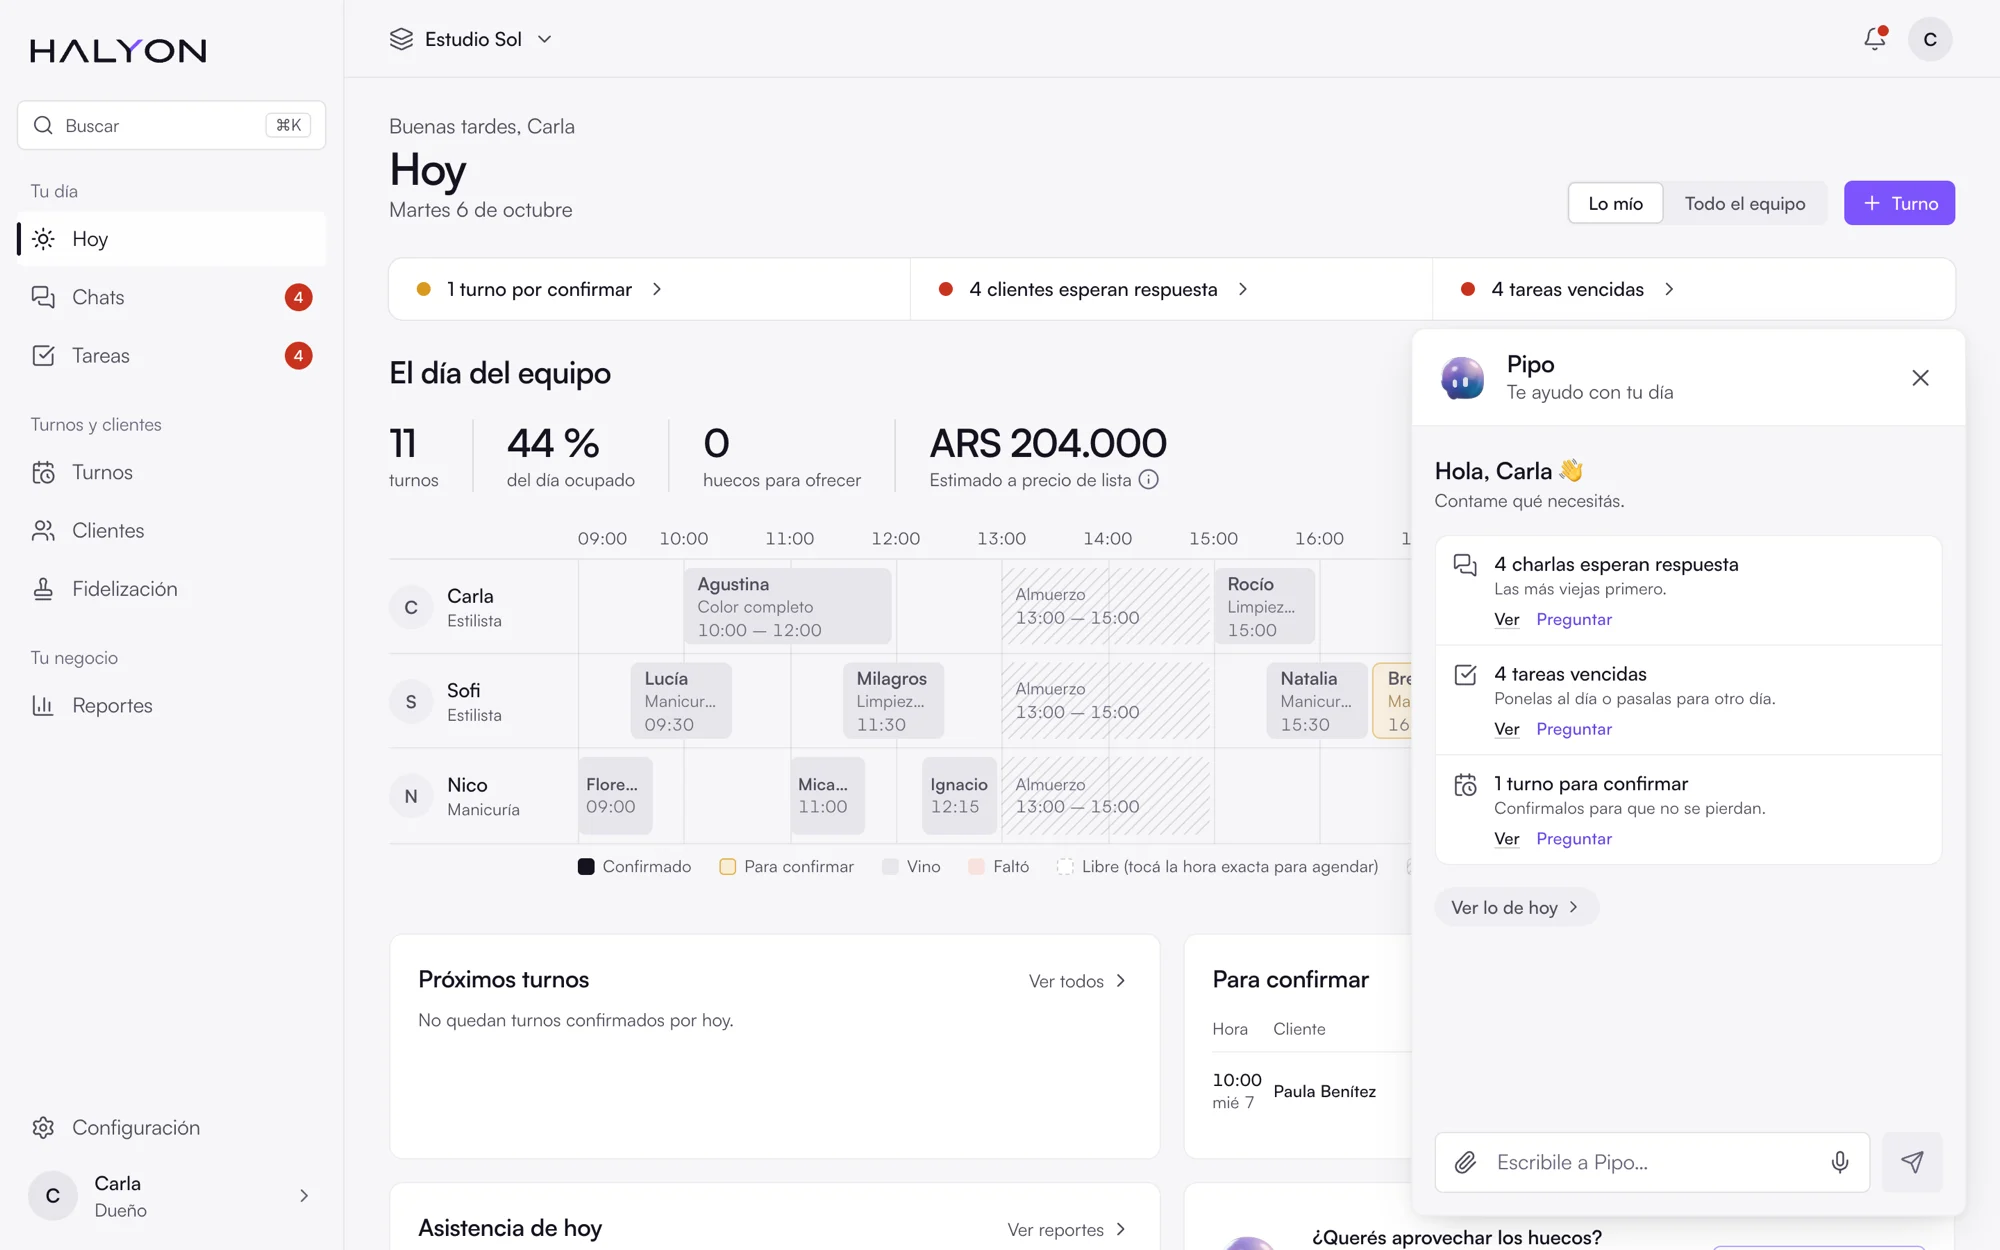Expand Carla Dueño account menu
2000x1250 pixels.
tap(171, 1196)
